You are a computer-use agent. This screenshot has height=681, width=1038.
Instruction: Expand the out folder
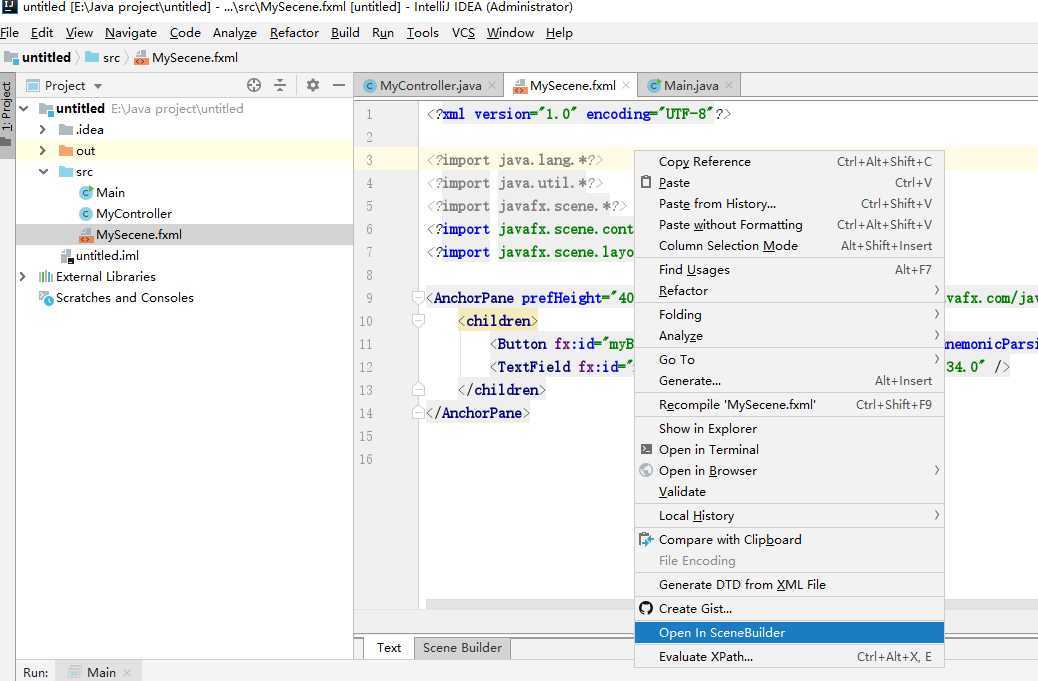[43, 151]
